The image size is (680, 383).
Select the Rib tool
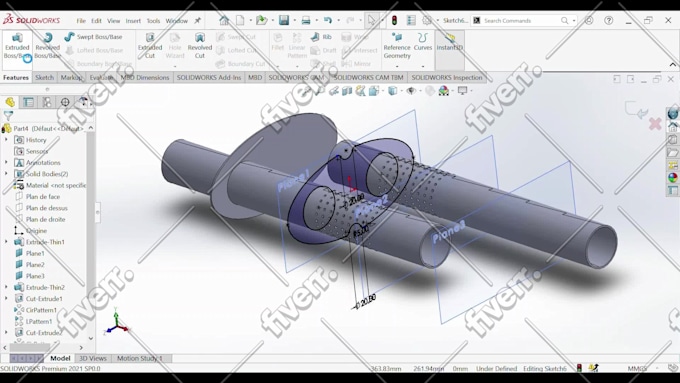(321, 37)
